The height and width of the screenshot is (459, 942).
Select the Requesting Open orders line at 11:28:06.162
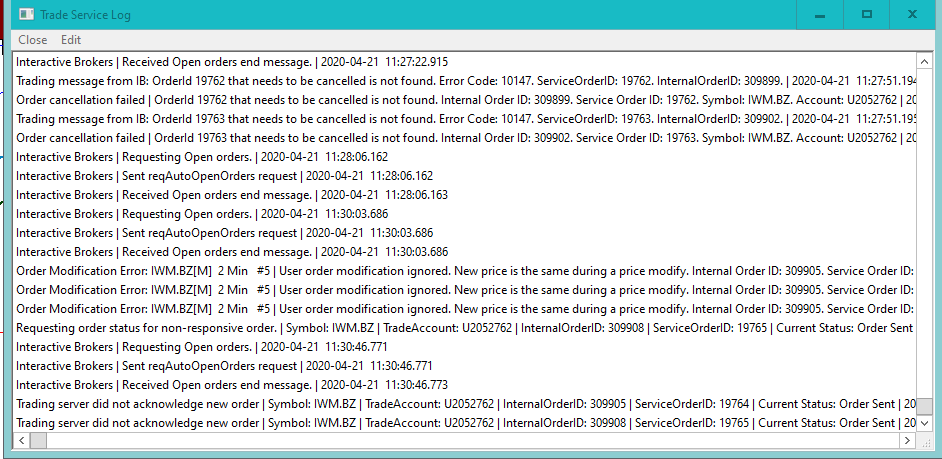202,157
